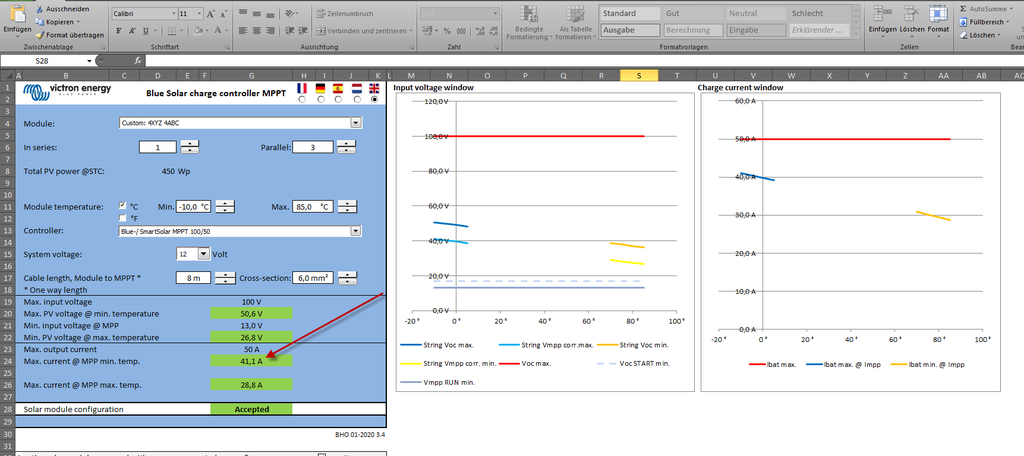
Task: Click the Cross-section spinner
Action: coord(347,278)
